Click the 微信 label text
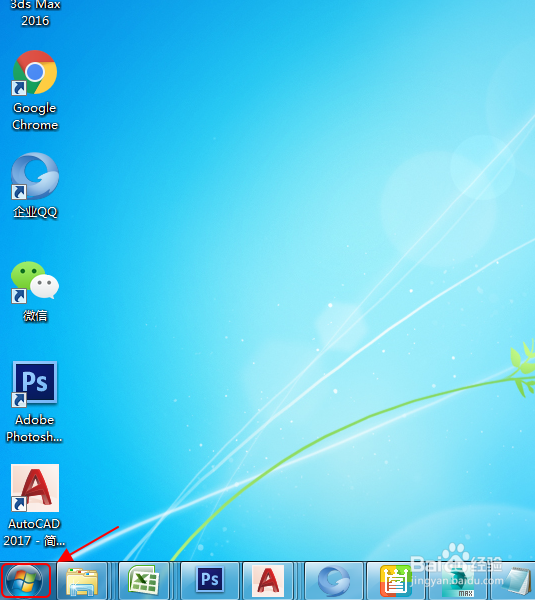The image size is (535, 600). click(x=35, y=316)
